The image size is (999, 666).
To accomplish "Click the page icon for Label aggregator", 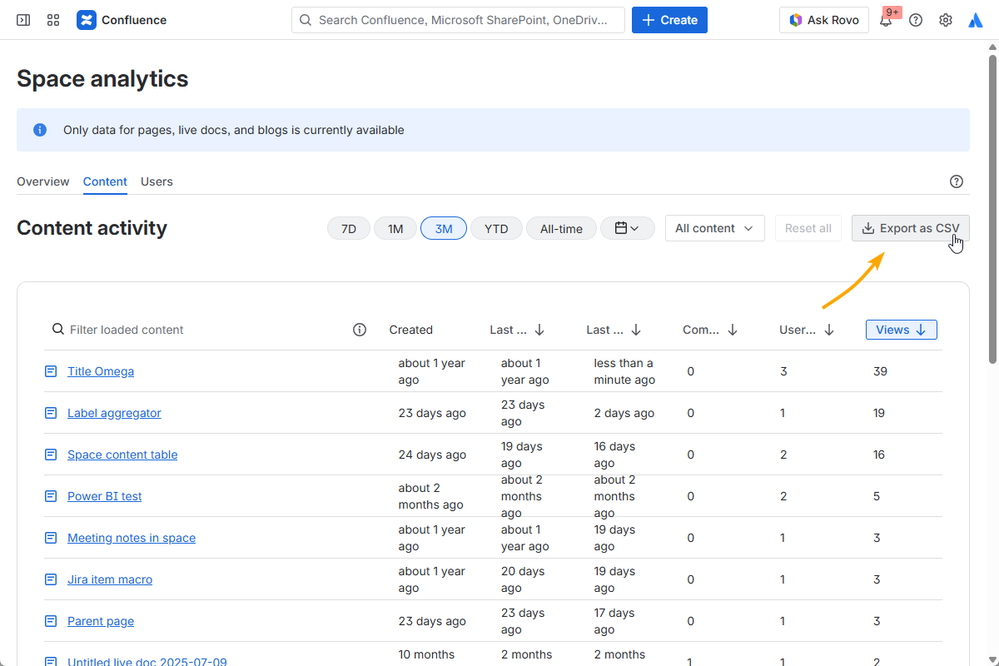I will 51,413.
